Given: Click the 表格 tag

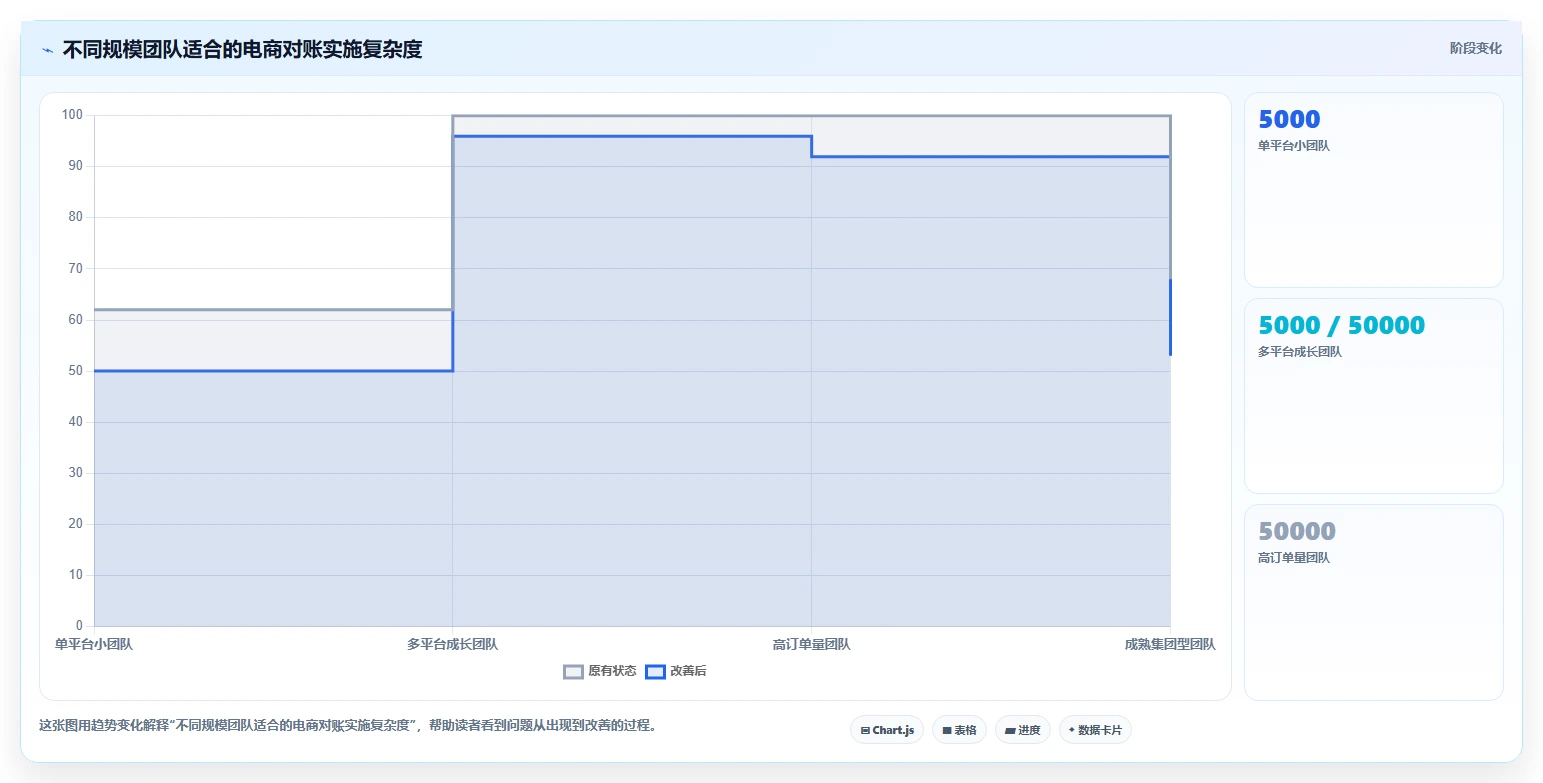Looking at the screenshot, I should tap(959, 730).
